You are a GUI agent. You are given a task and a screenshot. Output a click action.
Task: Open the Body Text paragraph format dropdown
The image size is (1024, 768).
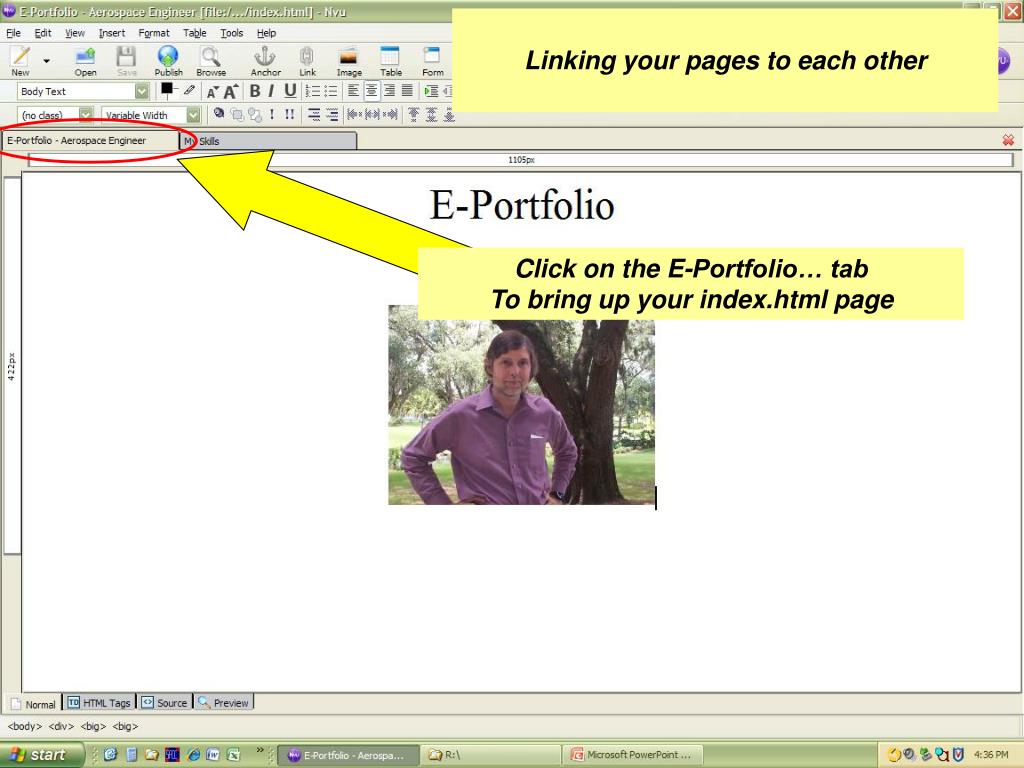click(83, 91)
